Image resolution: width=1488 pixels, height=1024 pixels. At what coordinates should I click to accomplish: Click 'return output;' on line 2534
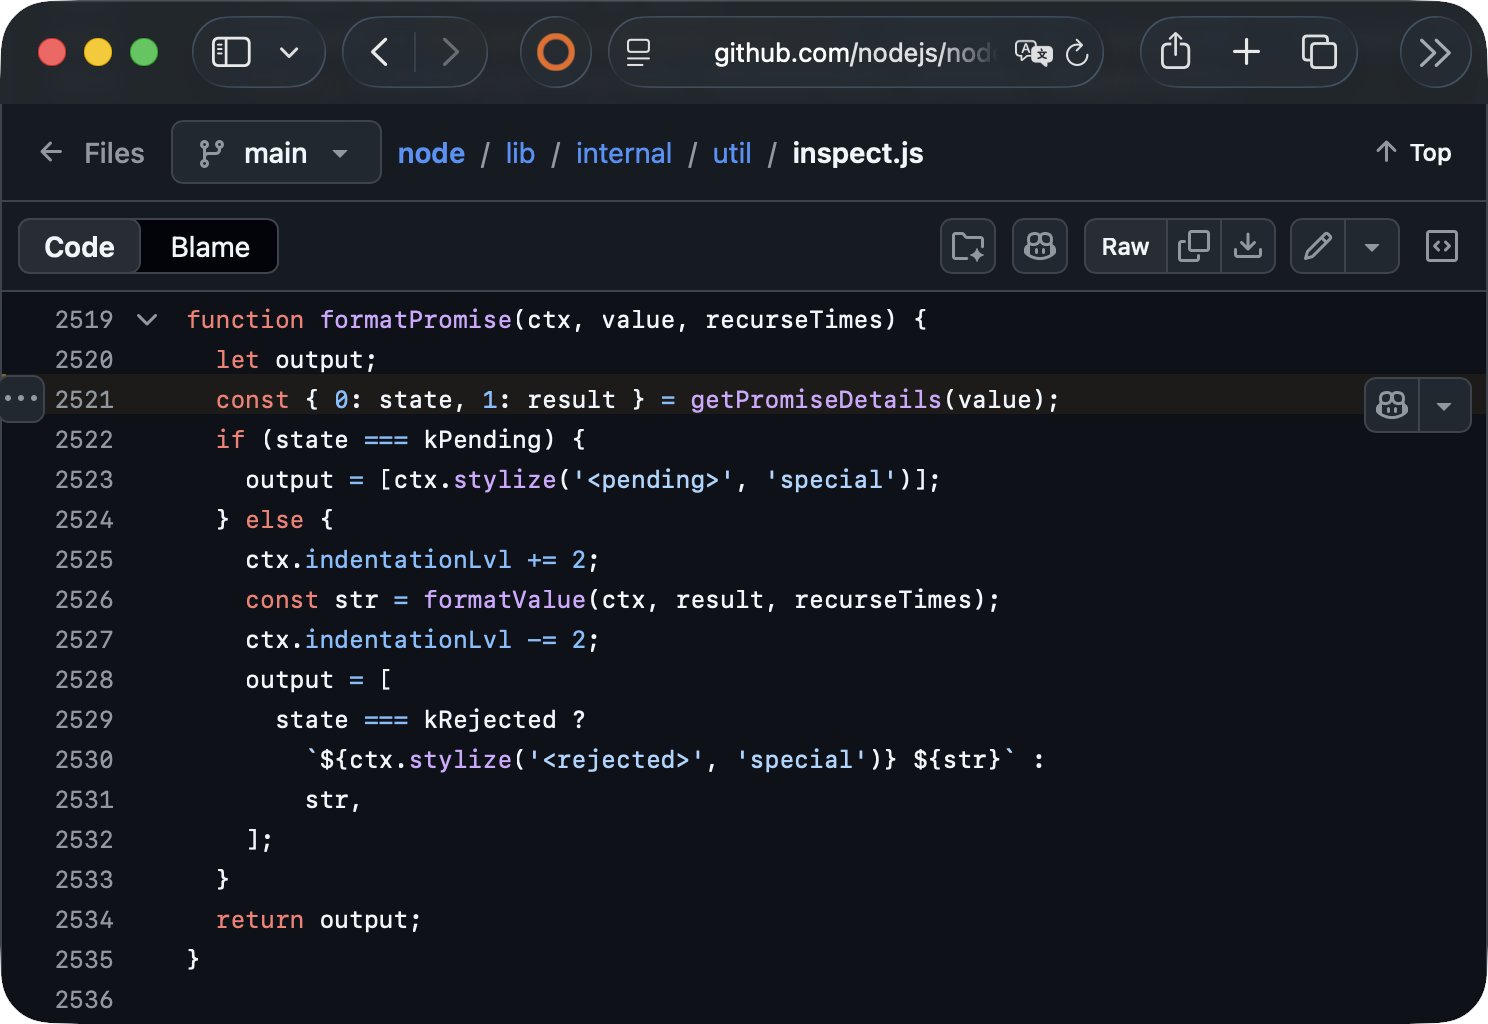pos(319,920)
